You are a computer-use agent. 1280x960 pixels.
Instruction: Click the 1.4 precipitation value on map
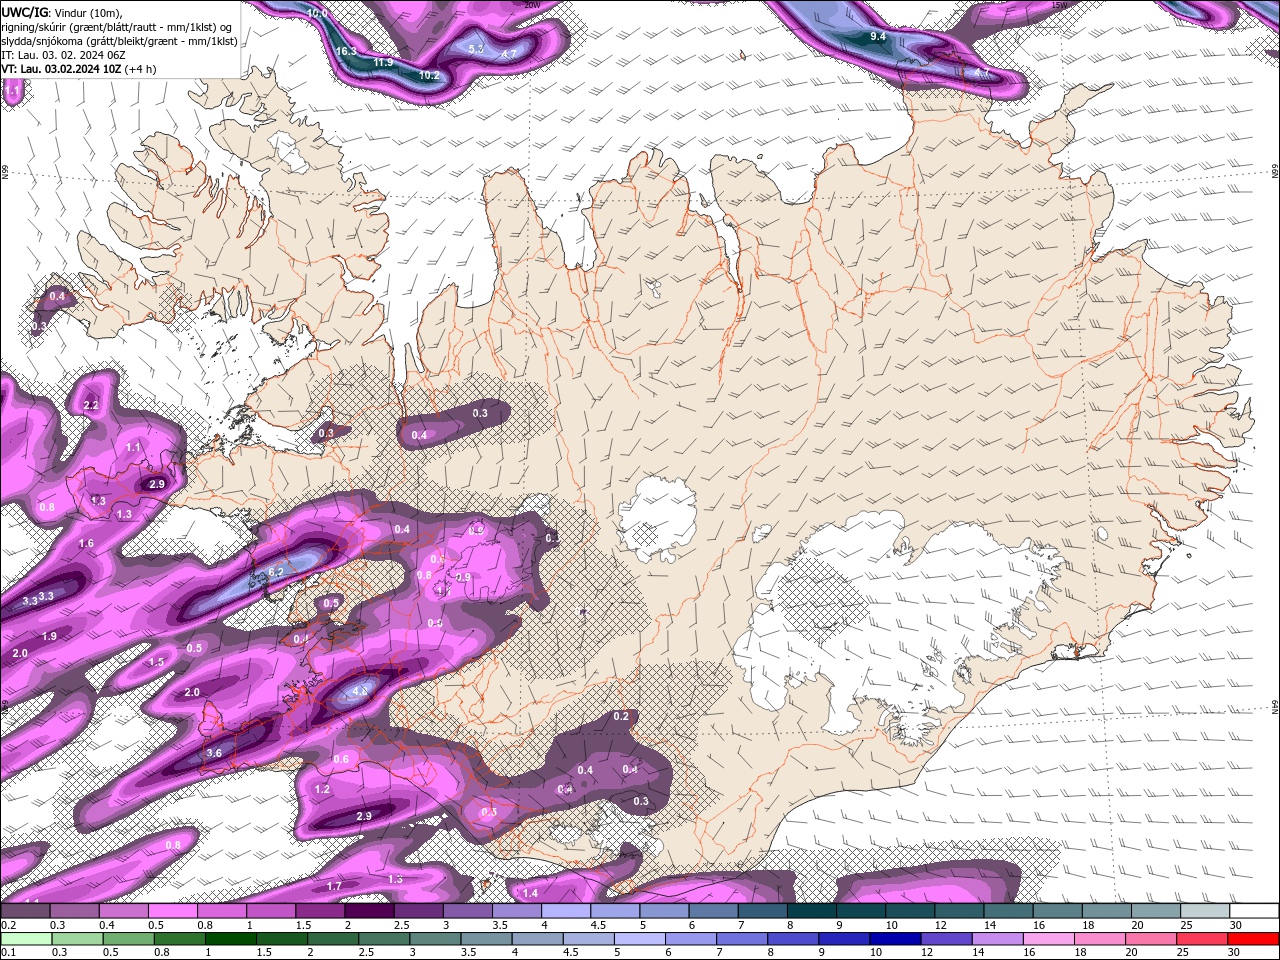tap(530, 893)
